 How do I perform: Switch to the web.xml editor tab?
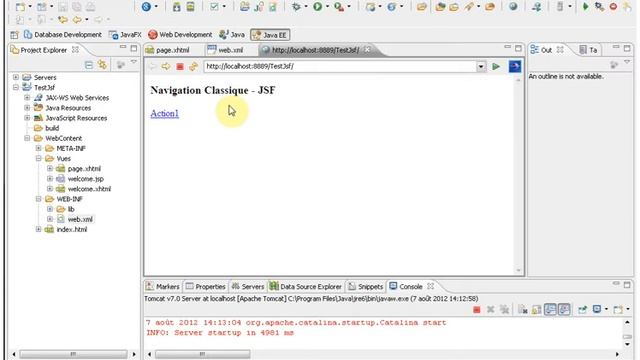coord(225,50)
